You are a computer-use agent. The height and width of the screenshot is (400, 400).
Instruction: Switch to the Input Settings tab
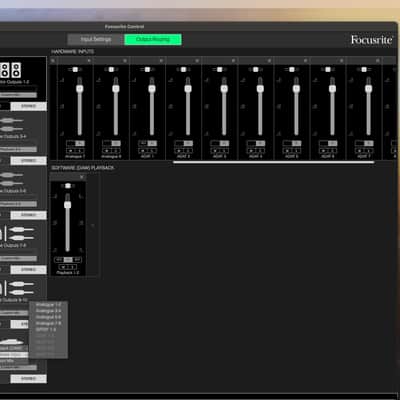(x=95, y=39)
